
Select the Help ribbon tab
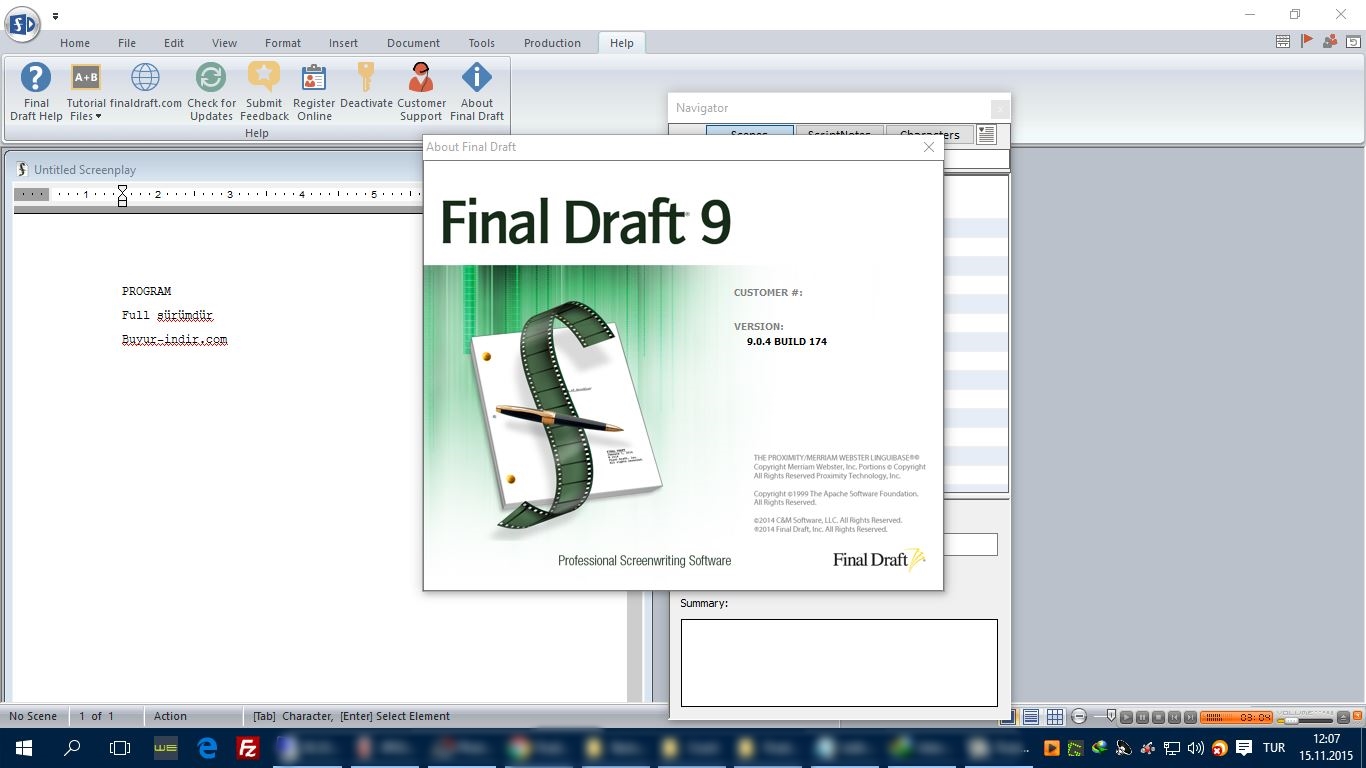click(622, 43)
